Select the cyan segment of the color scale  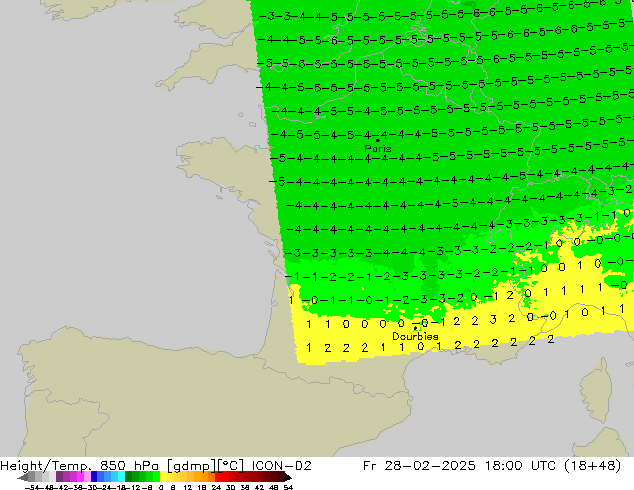121,477
